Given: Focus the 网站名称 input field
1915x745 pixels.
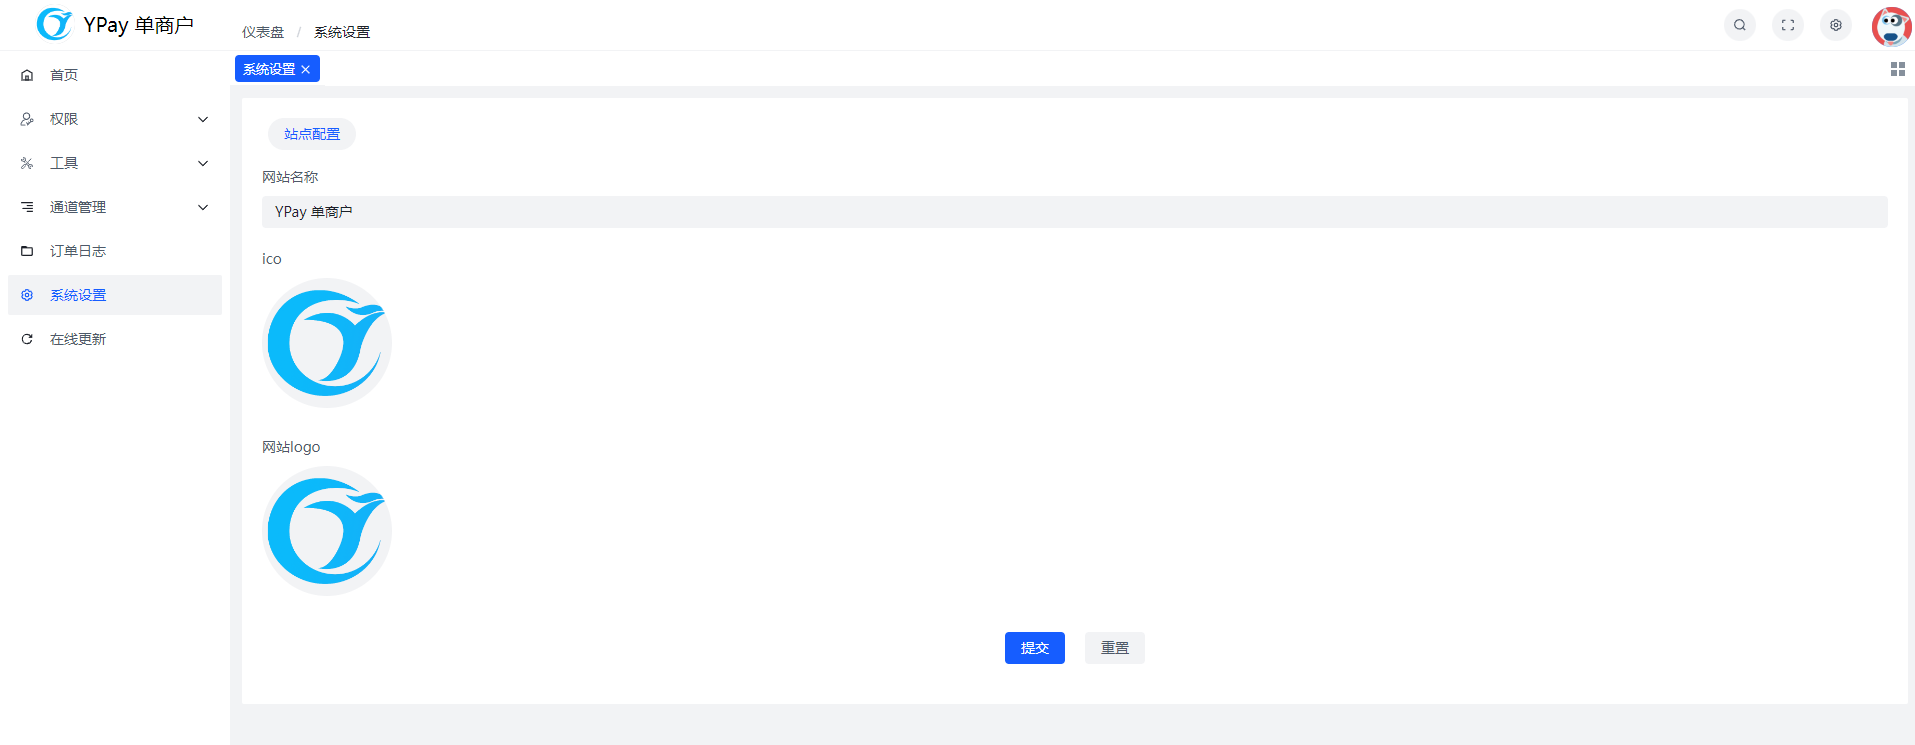Looking at the screenshot, I should tap(1075, 212).
